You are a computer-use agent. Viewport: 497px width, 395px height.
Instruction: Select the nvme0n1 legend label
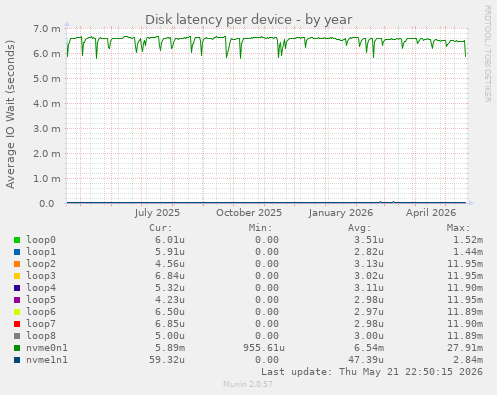(x=47, y=348)
